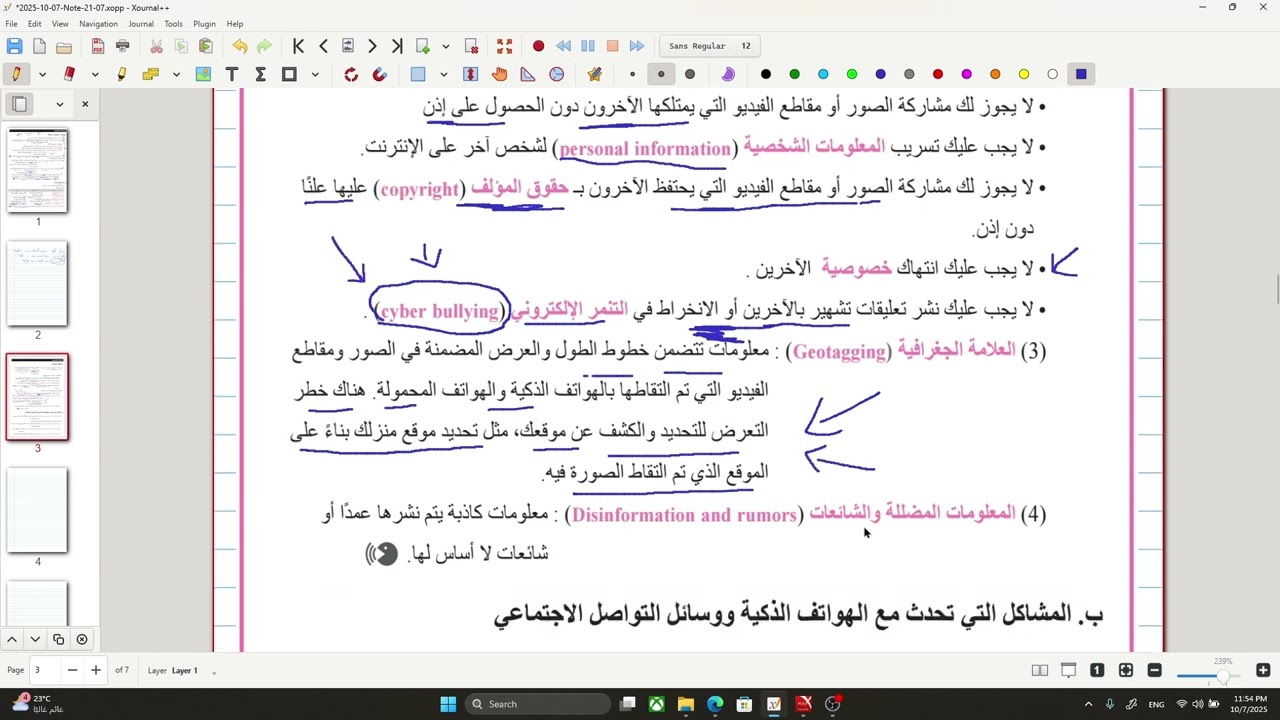Open a file using the folder icon
The width and height of the screenshot is (1280, 720).
[64, 46]
